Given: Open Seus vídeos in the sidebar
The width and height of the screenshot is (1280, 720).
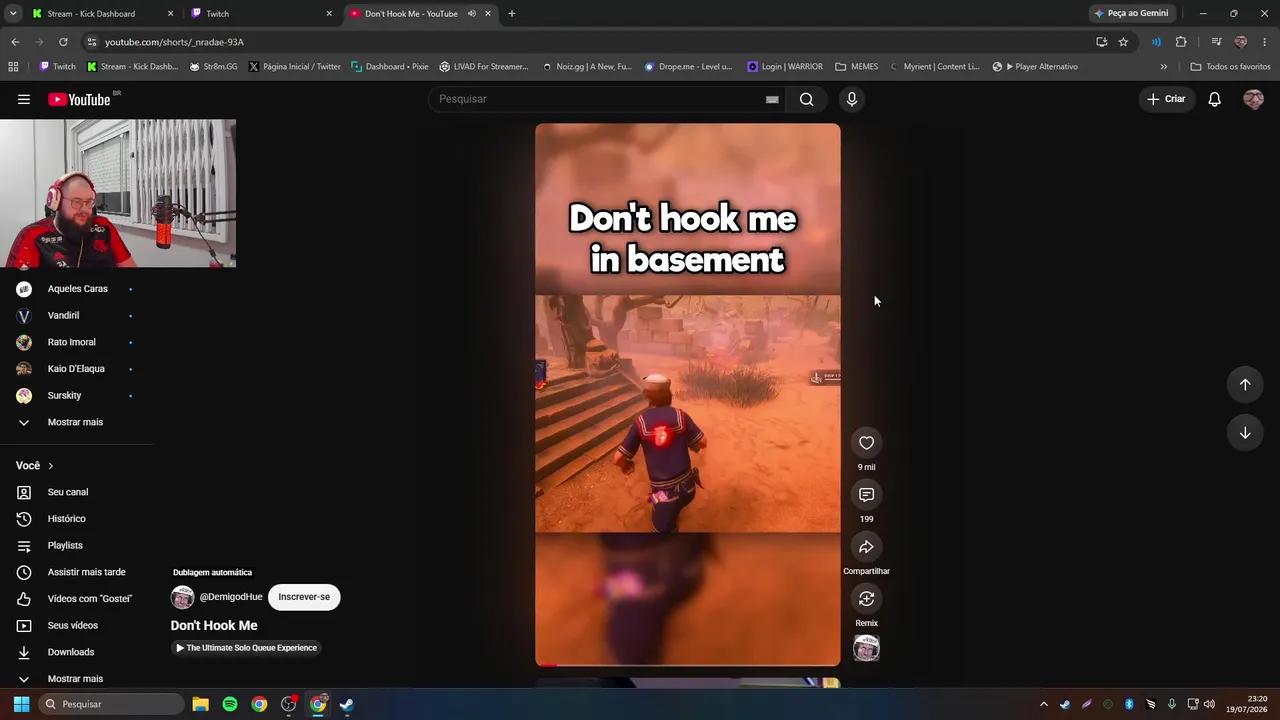Looking at the screenshot, I should [72, 625].
